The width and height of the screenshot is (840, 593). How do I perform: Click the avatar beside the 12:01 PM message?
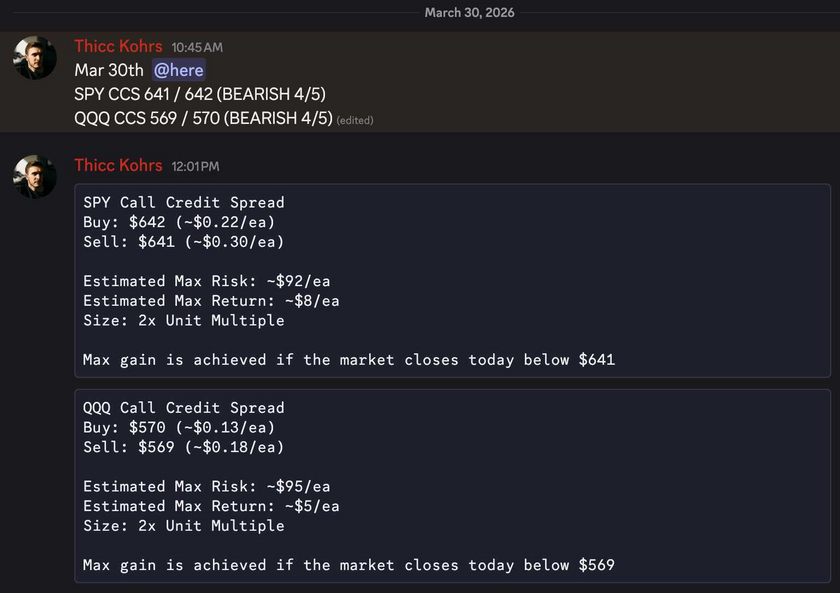tap(35, 176)
